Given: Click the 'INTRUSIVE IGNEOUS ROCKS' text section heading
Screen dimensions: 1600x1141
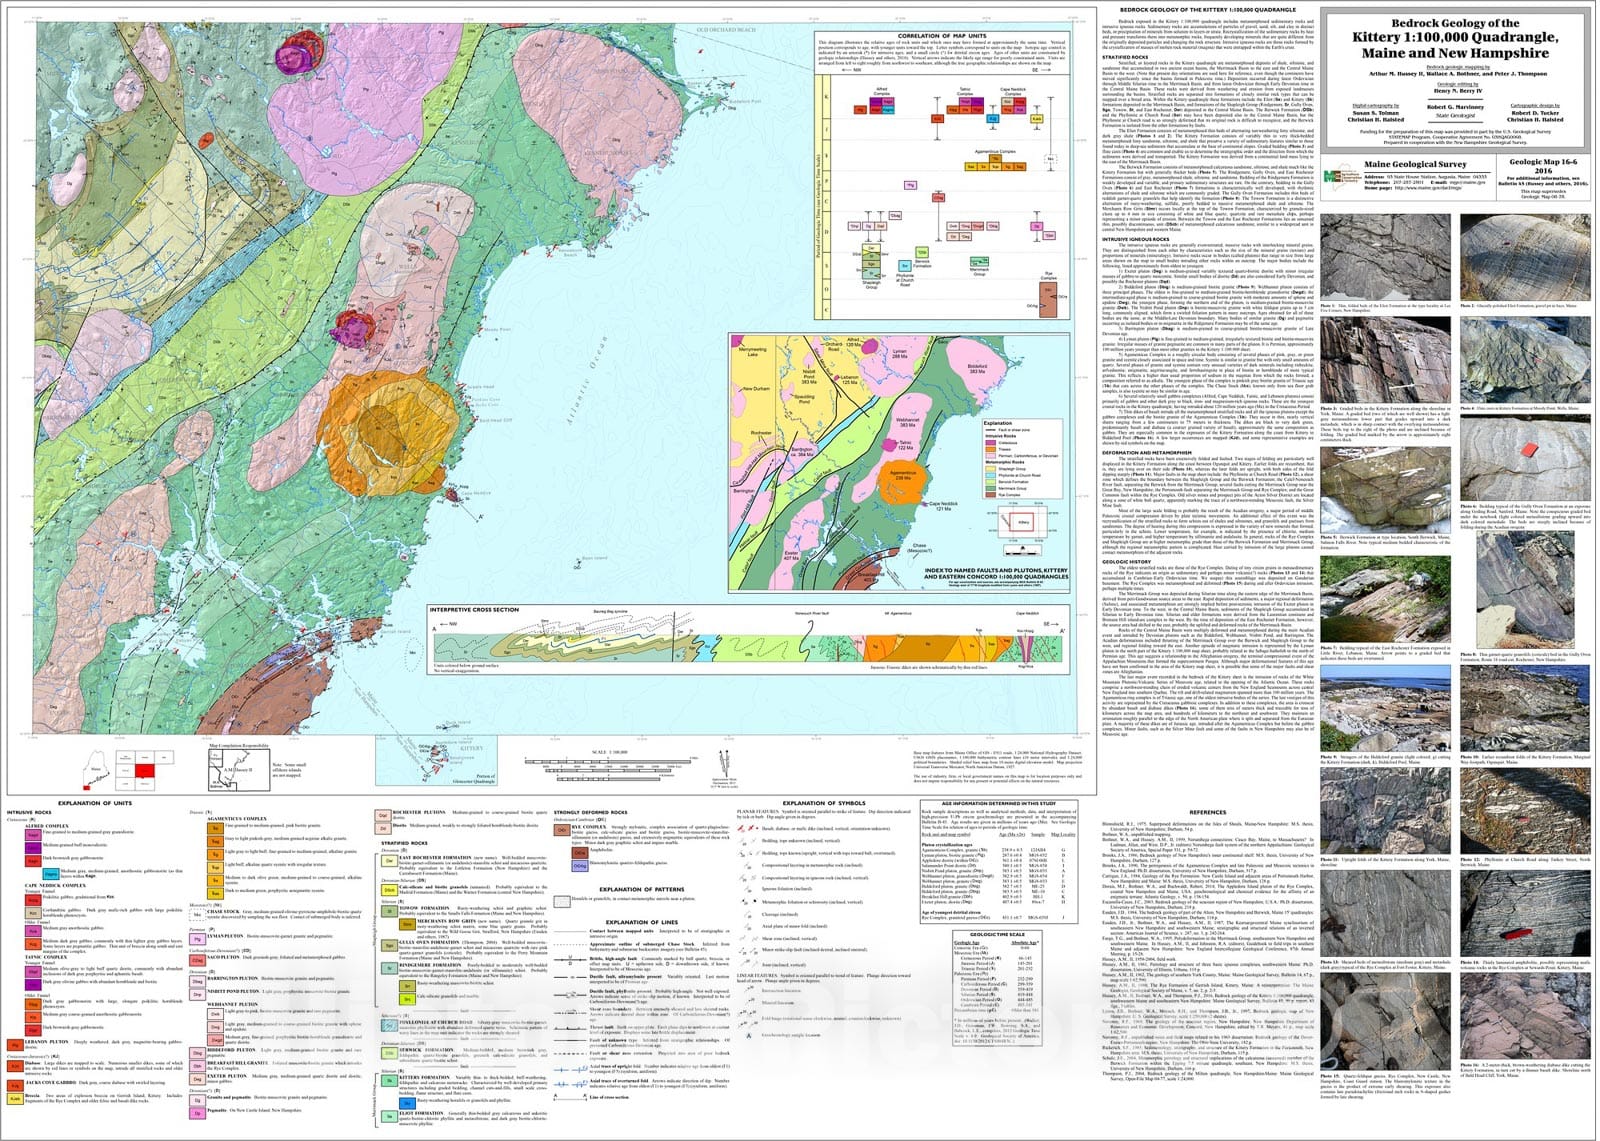Looking at the screenshot, I should (x=1135, y=239).
